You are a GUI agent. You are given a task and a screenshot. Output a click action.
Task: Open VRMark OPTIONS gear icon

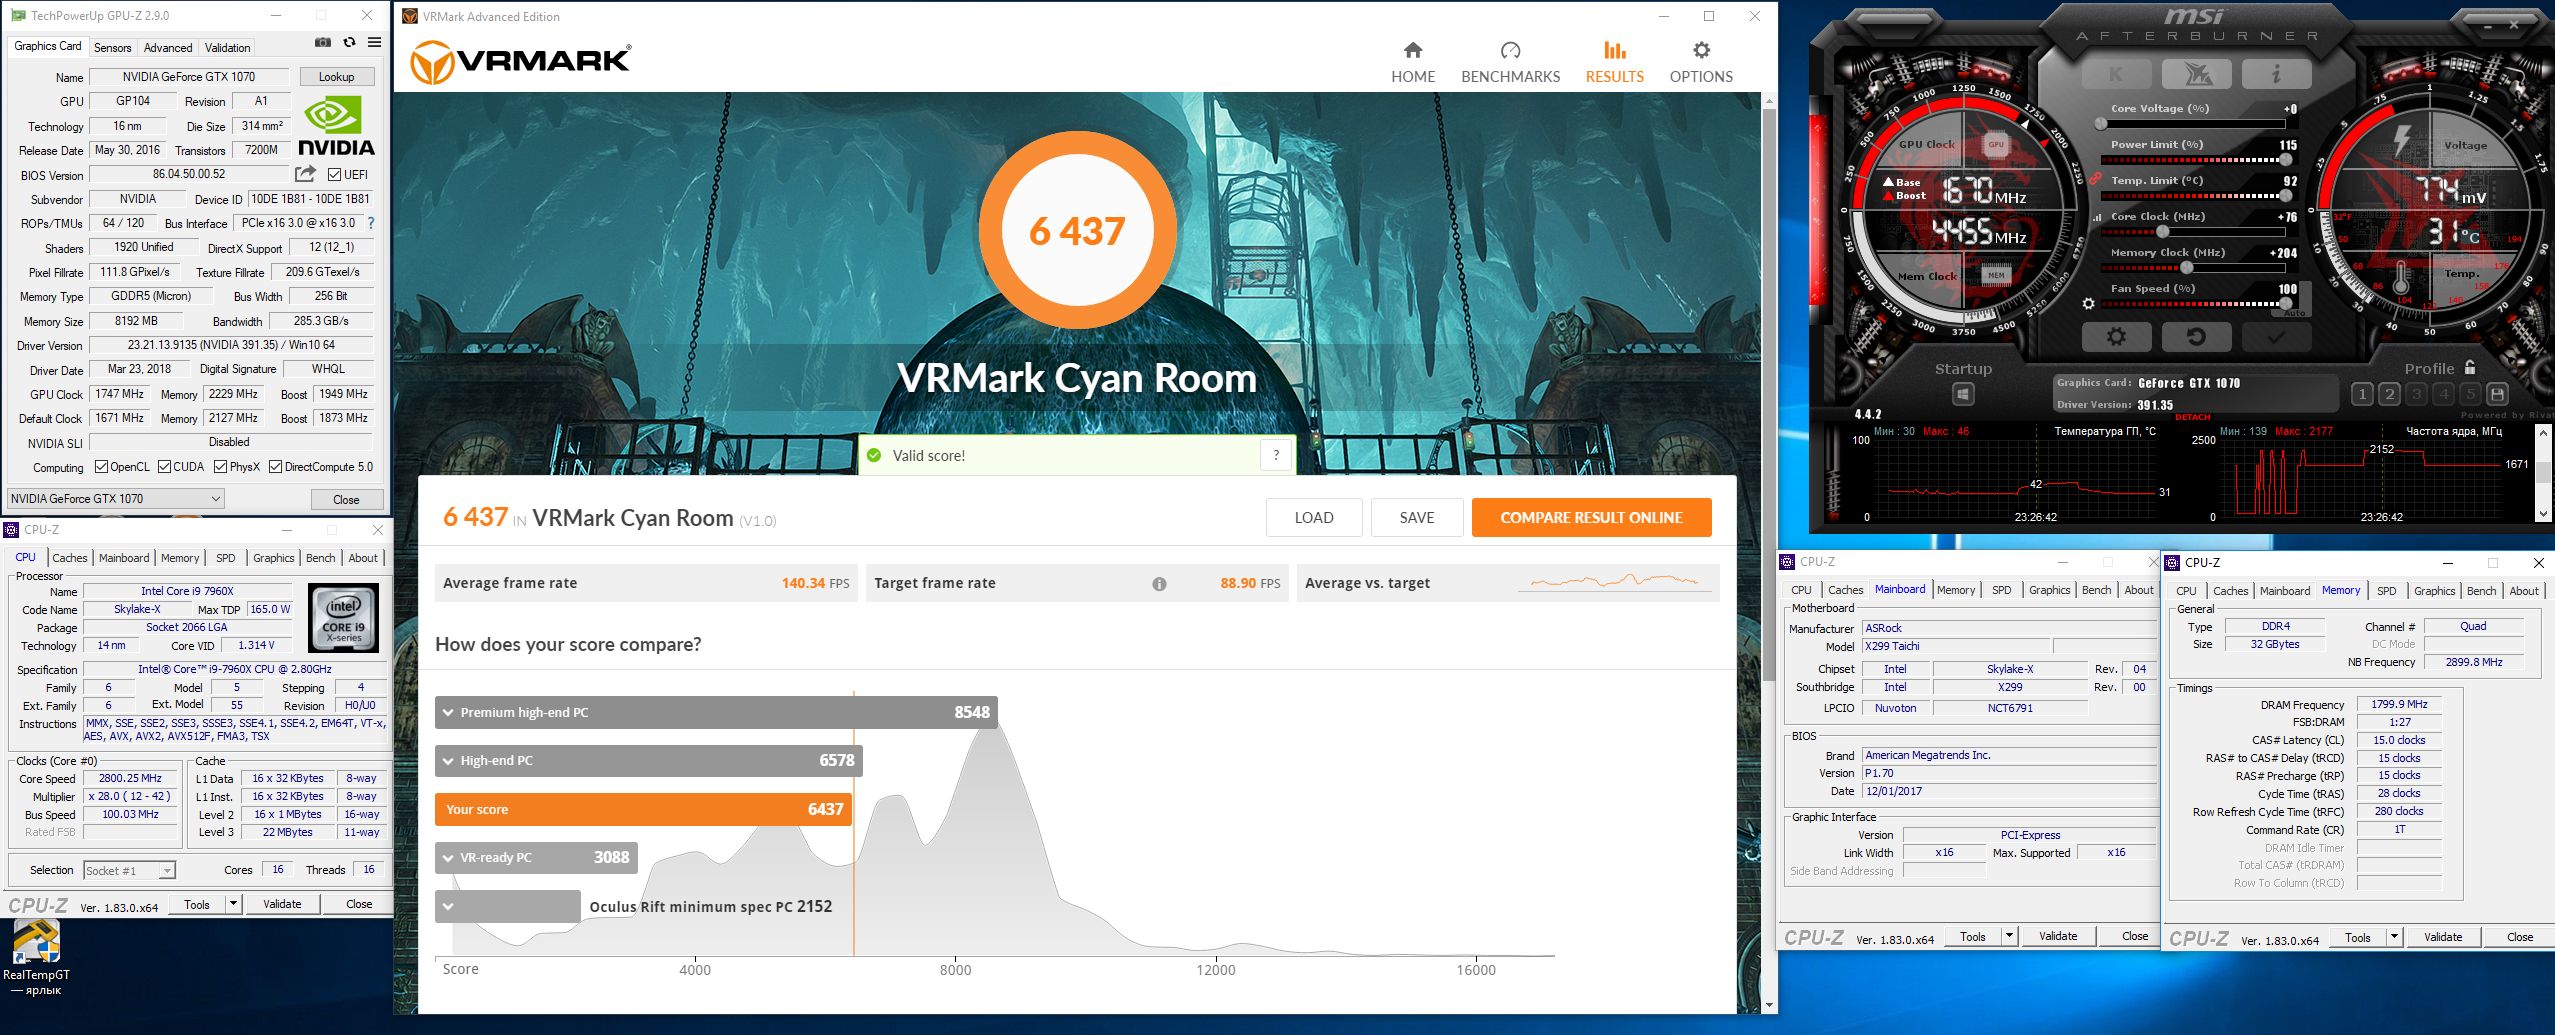tap(1701, 50)
